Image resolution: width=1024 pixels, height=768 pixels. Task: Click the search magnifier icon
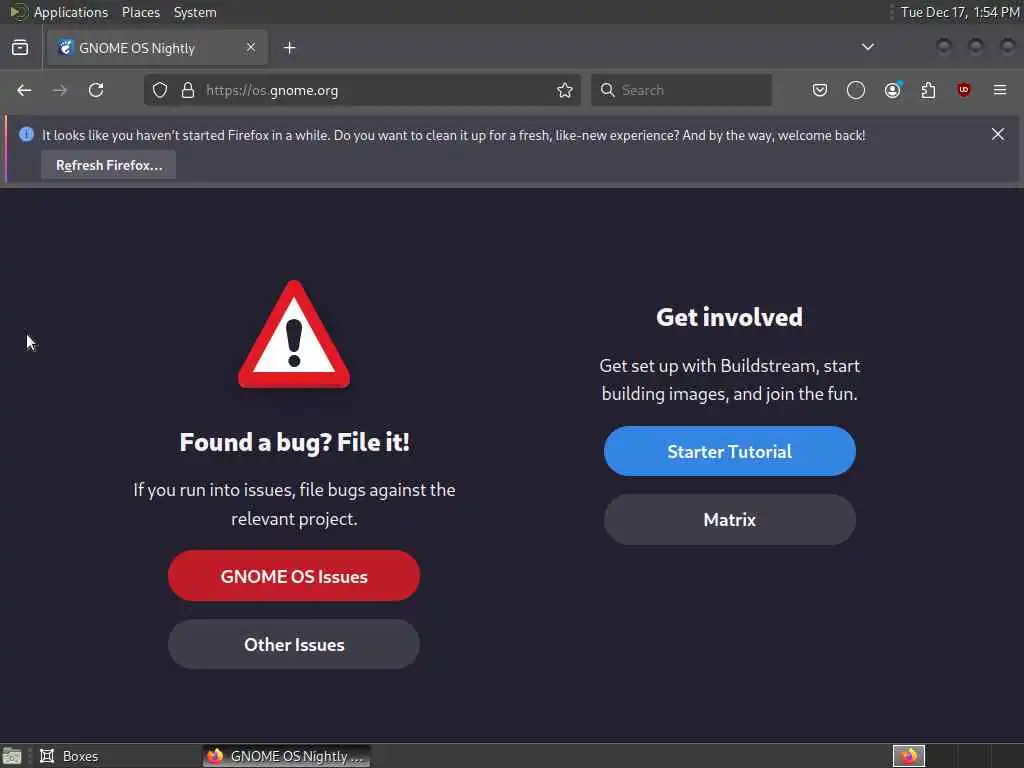point(607,90)
